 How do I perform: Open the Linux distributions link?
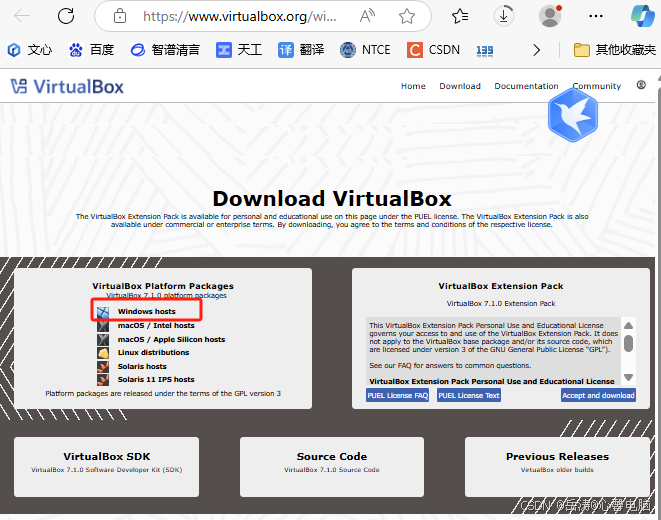pyautogui.click(x=153, y=352)
